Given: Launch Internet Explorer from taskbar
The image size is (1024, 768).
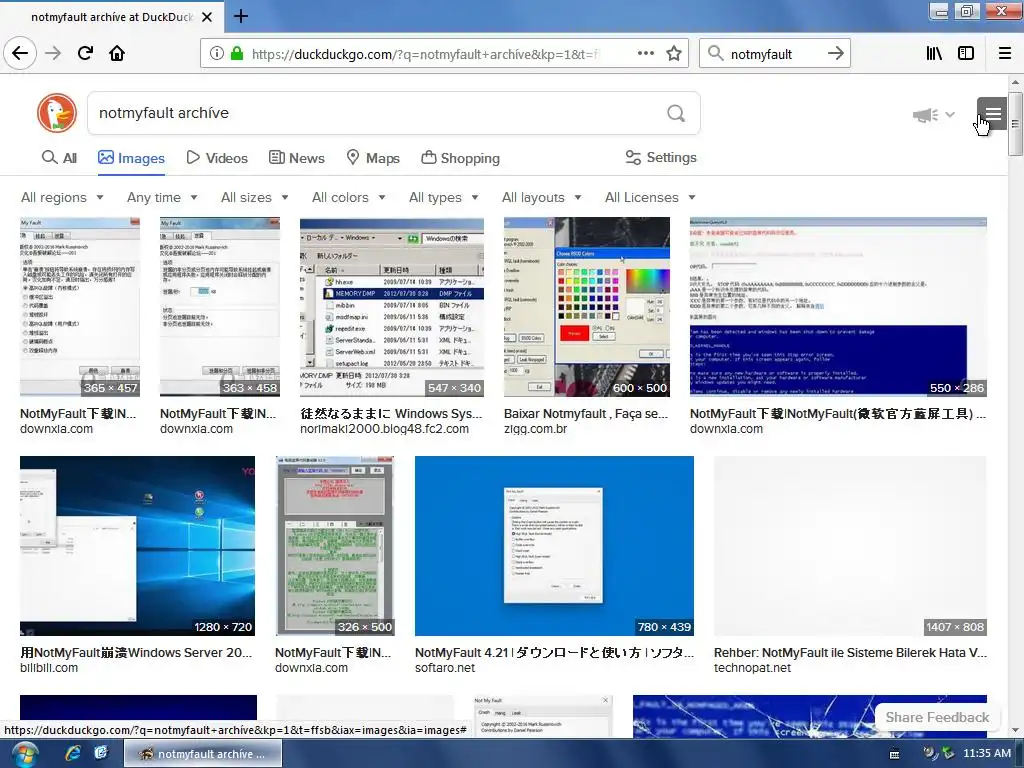Looking at the screenshot, I should [72, 753].
